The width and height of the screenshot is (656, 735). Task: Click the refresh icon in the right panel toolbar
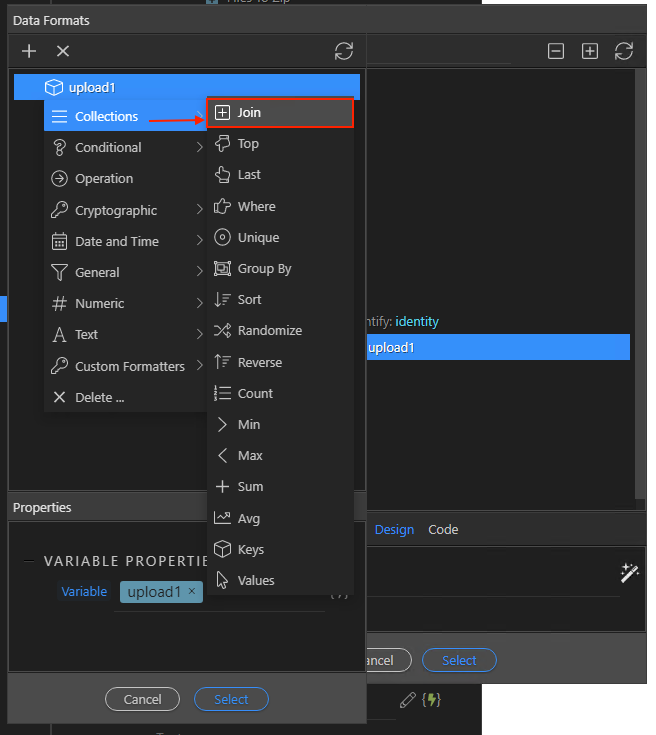tap(624, 51)
